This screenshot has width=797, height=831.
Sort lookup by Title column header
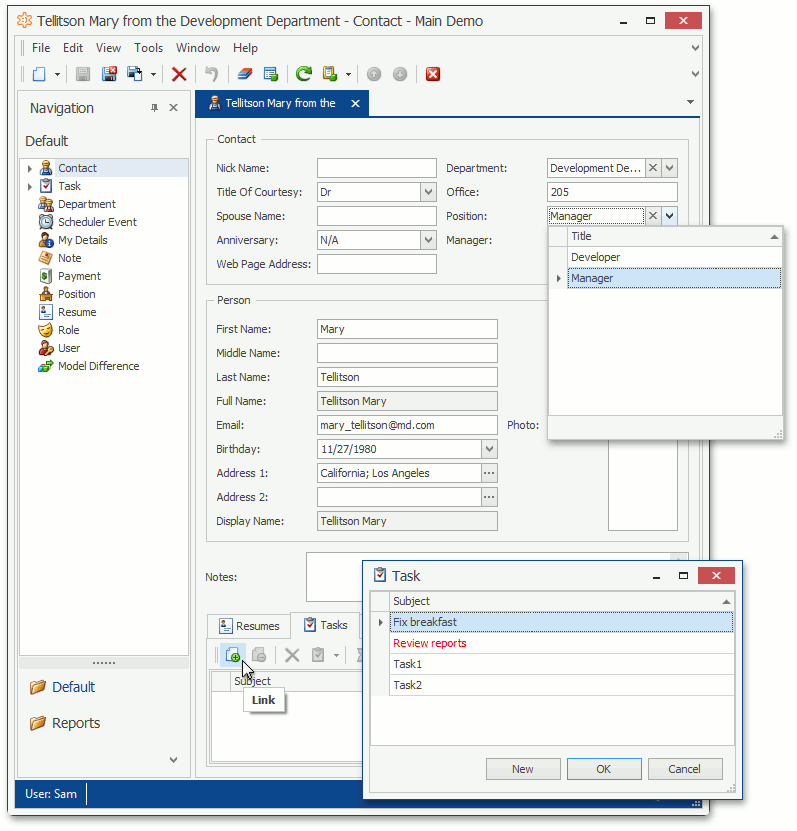[674, 236]
